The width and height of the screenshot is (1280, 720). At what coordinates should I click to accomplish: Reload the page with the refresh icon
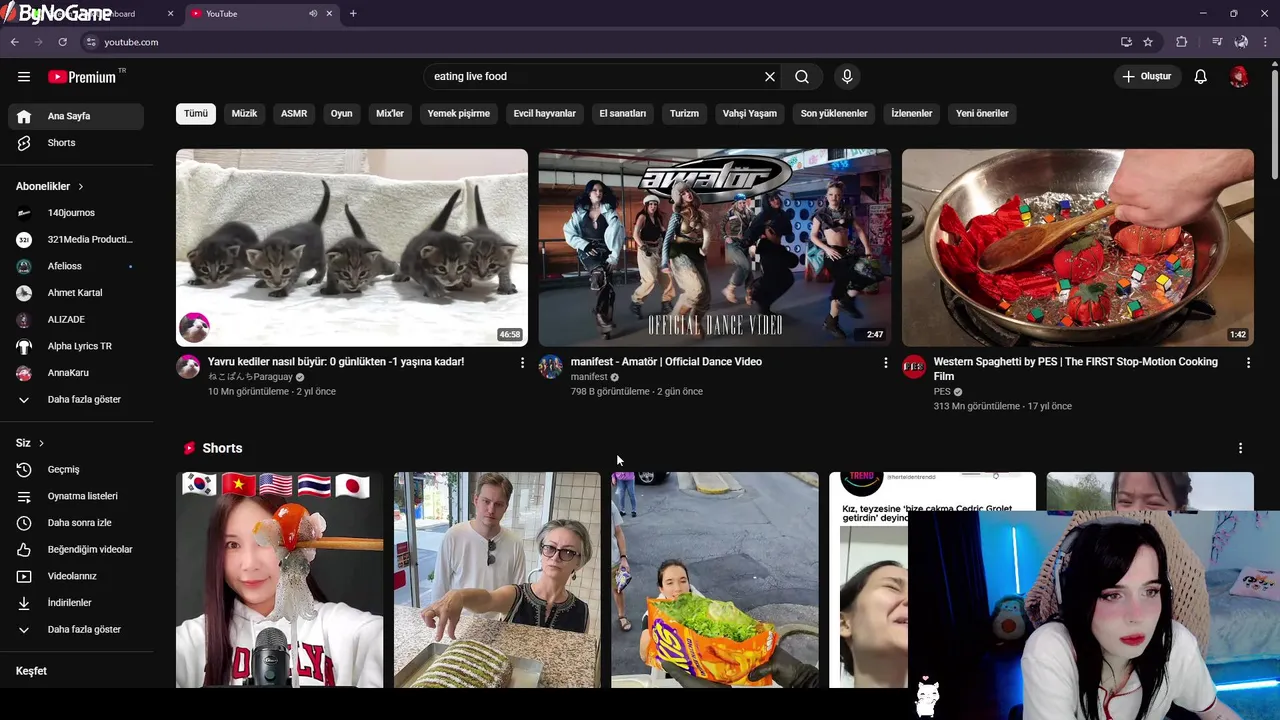[x=62, y=42]
